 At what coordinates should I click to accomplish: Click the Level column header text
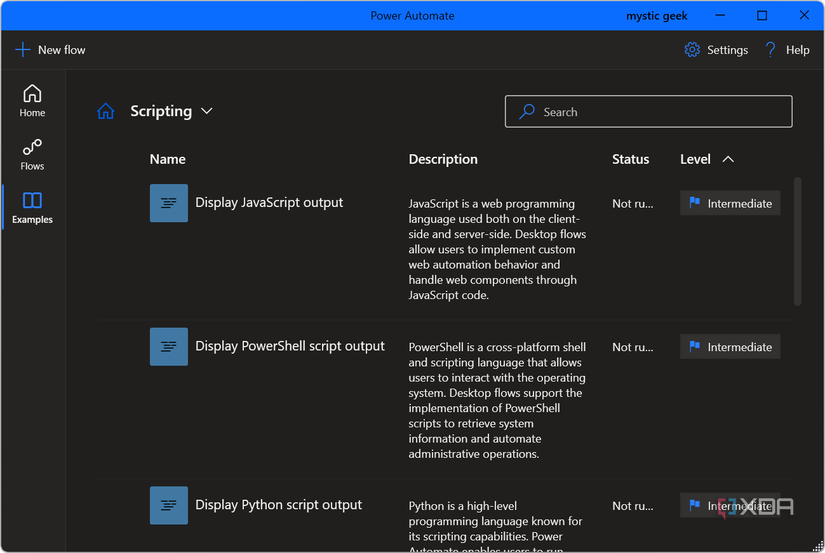coord(695,159)
